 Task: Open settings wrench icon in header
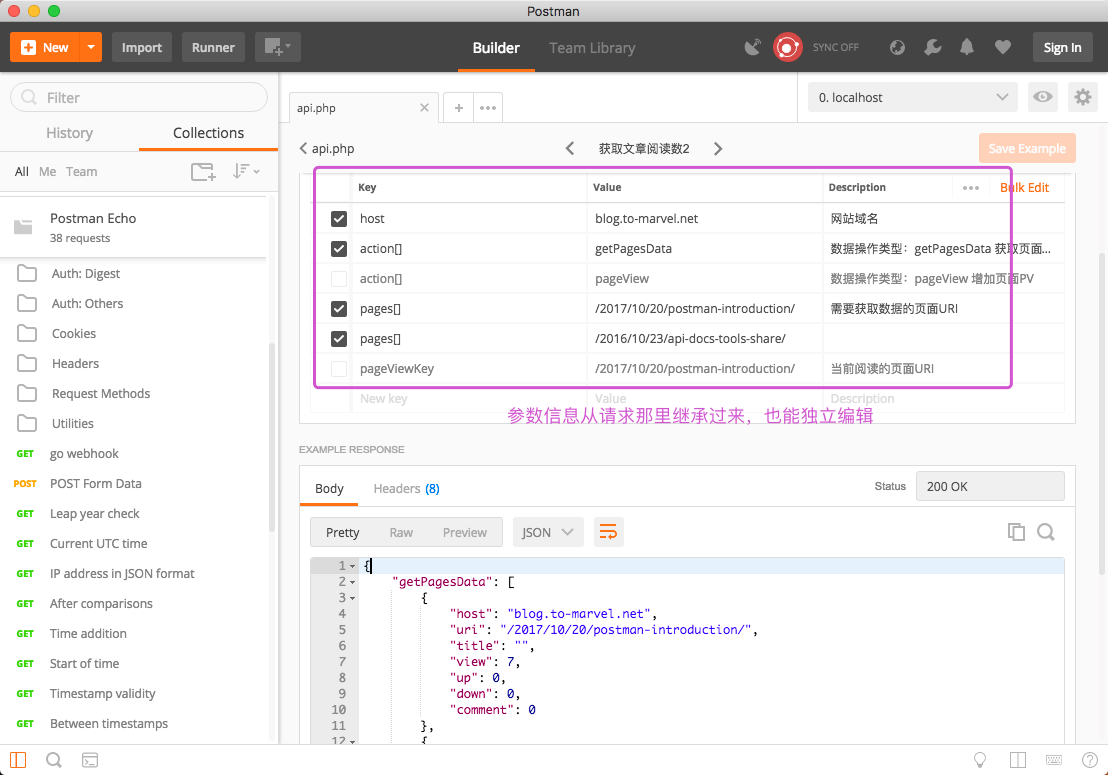[x=932, y=47]
